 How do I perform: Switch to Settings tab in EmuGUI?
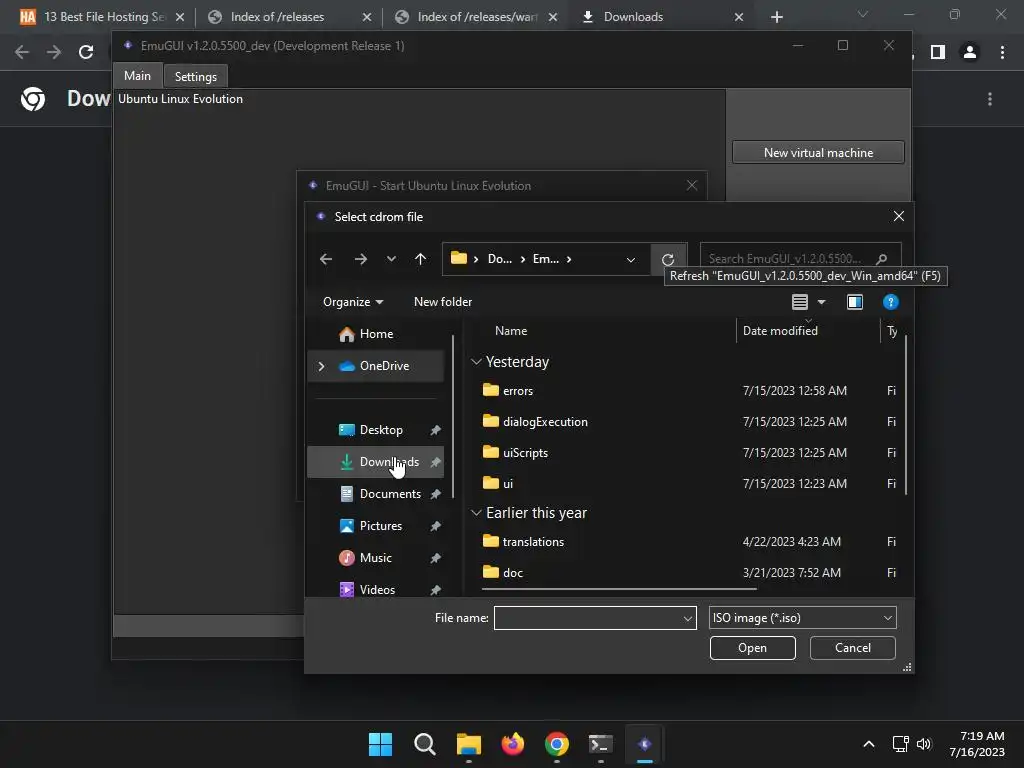(195, 76)
